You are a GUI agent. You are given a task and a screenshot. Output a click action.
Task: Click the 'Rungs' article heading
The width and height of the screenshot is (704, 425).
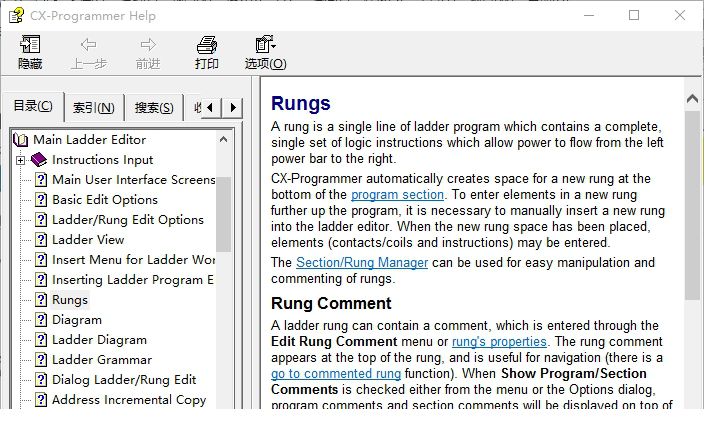(300, 103)
